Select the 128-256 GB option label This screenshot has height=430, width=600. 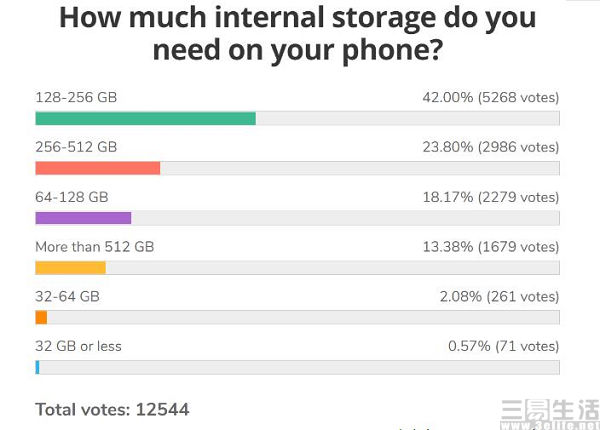click(76, 97)
